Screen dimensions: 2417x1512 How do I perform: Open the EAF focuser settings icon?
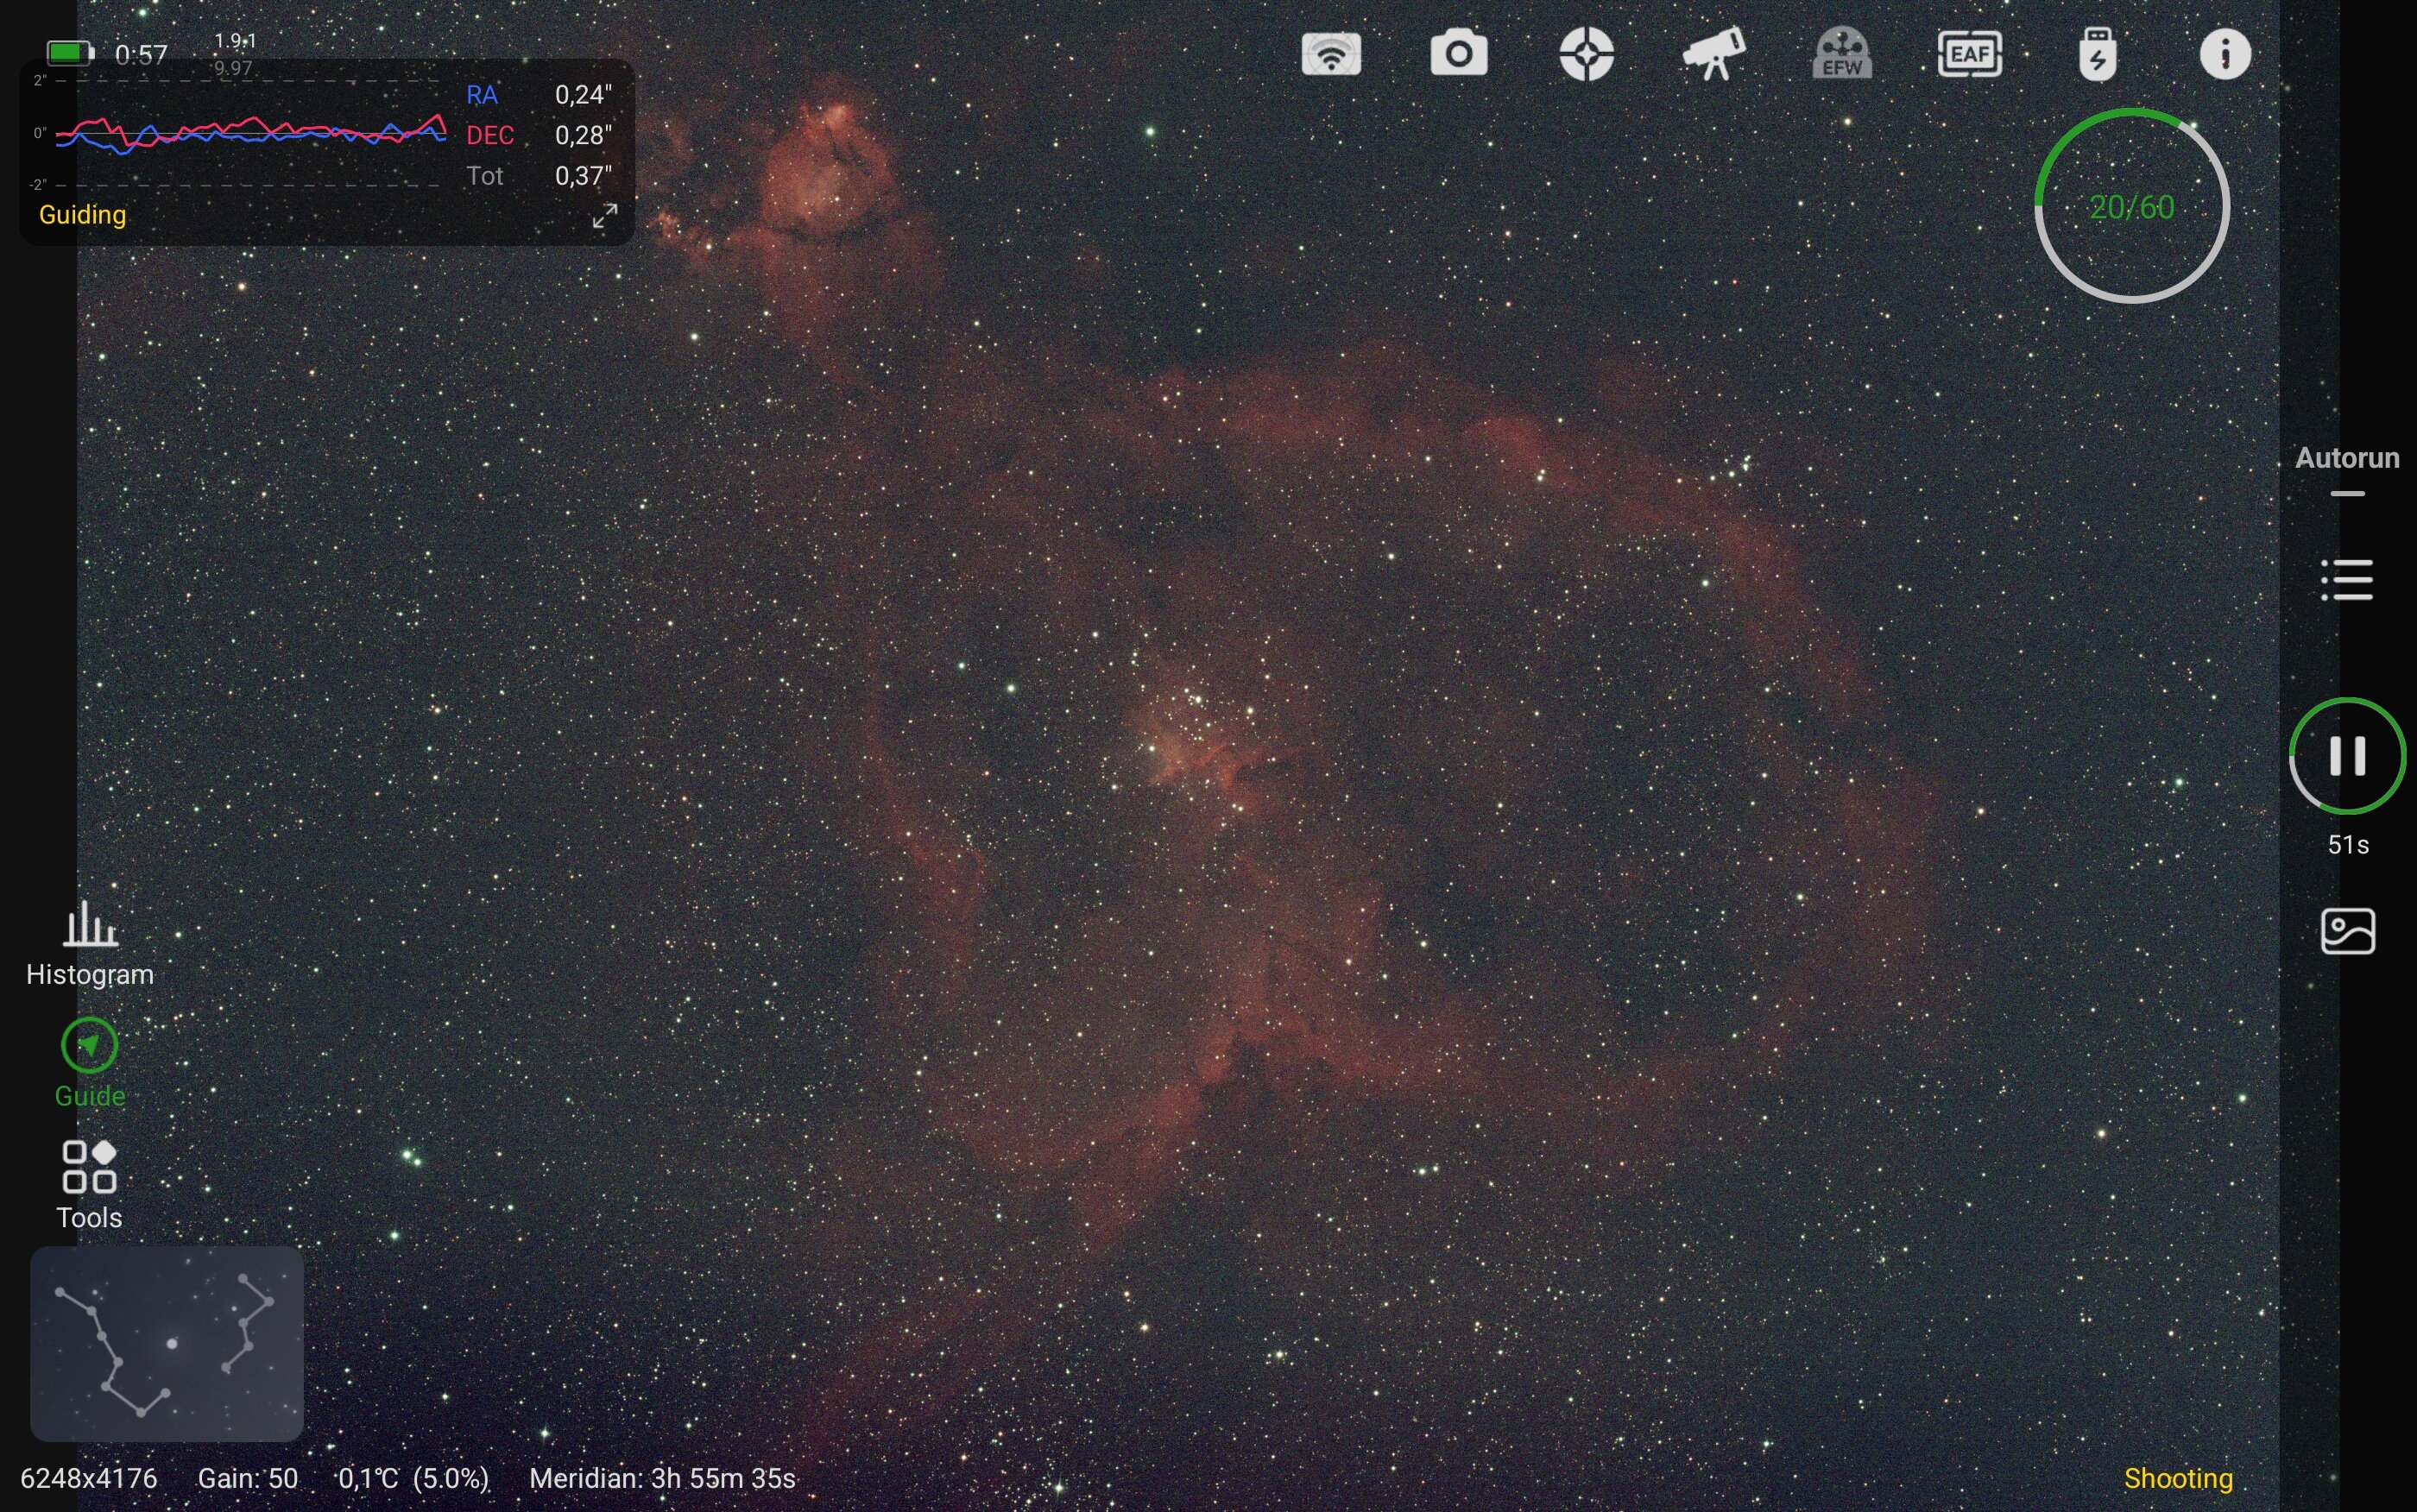coord(1969,54)
